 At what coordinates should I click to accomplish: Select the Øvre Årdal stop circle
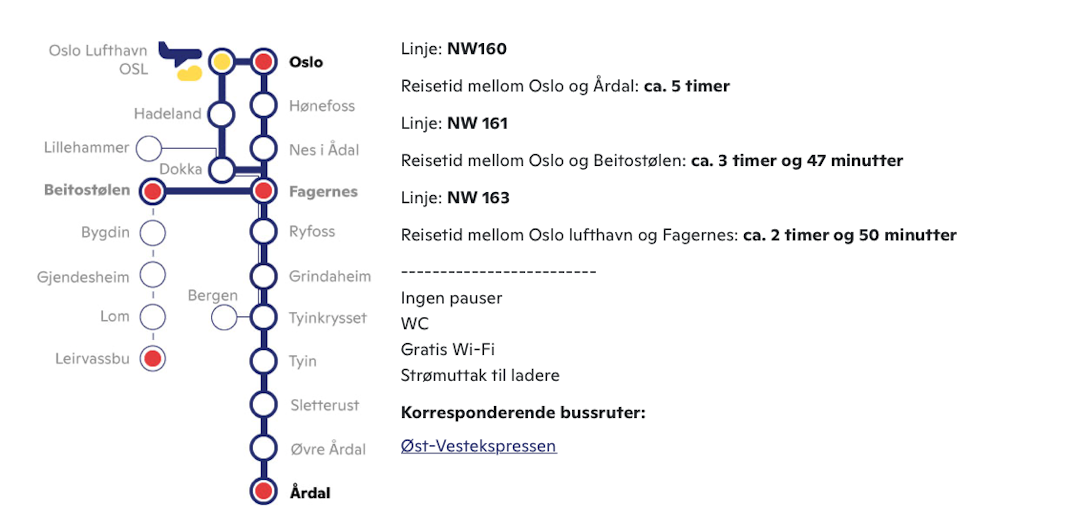tap(263, 448)
